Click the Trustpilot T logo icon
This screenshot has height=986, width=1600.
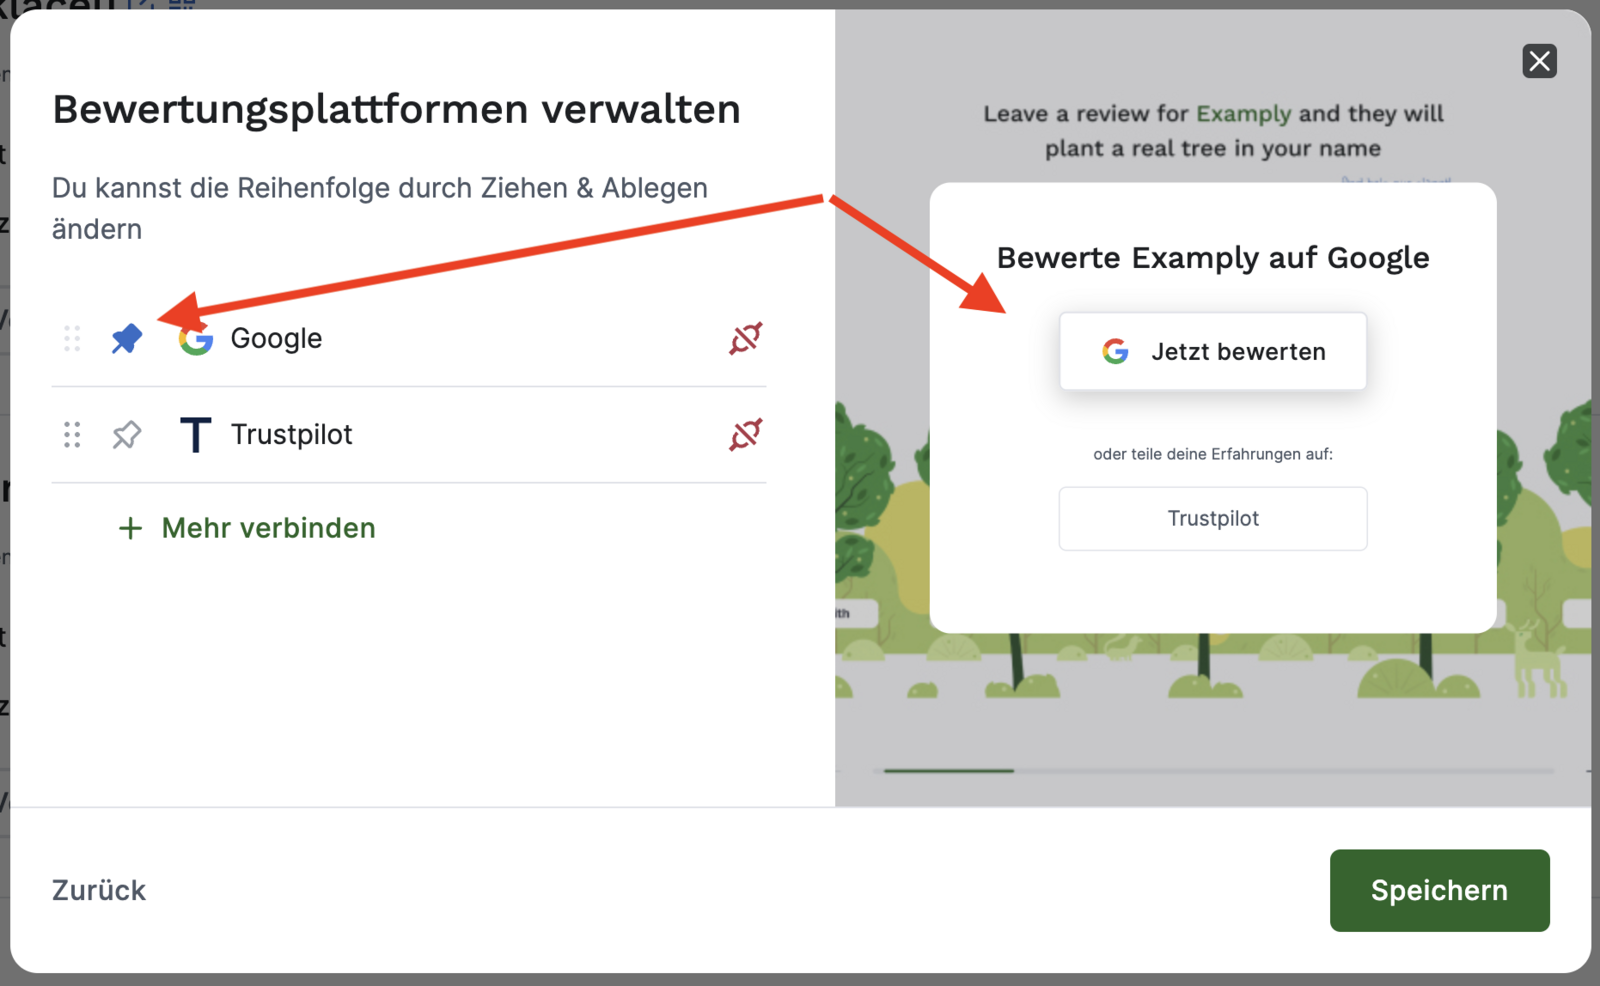coord(196,435)
